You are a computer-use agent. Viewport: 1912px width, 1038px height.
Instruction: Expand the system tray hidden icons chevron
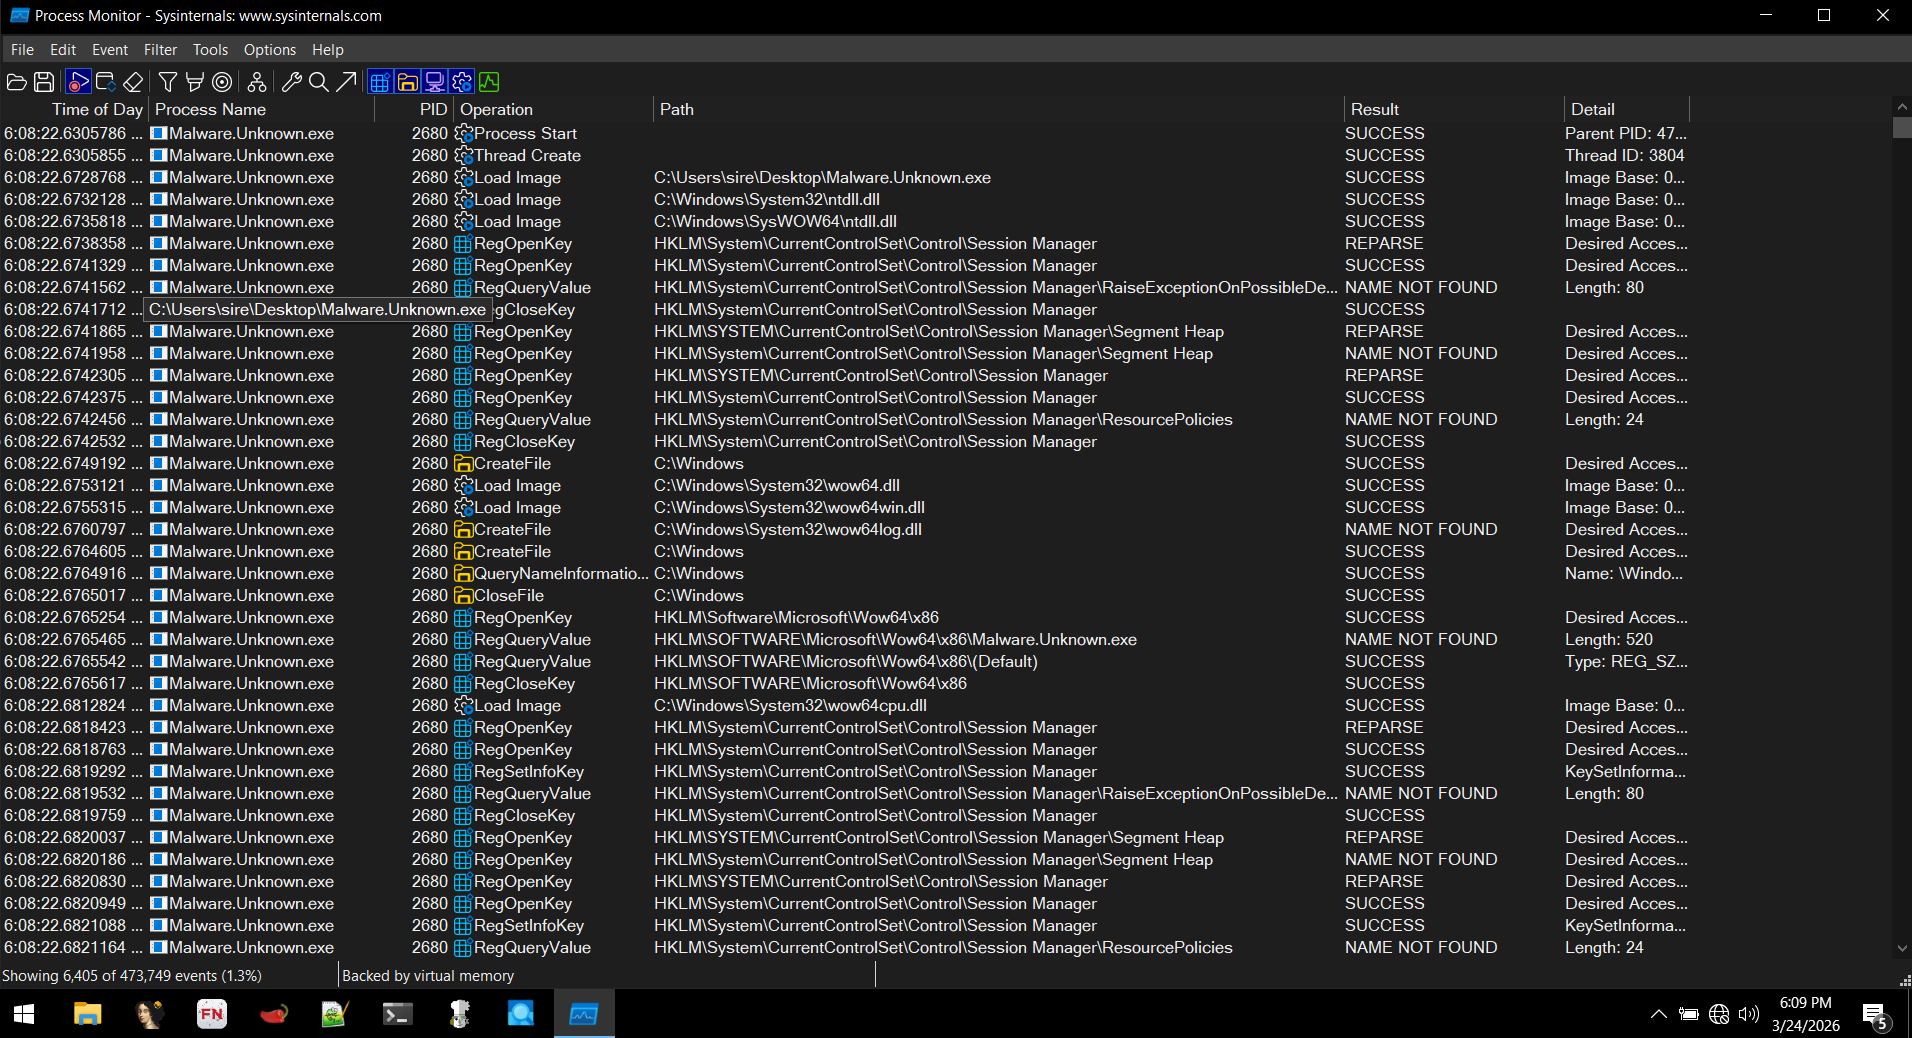coord(1658,1014)
